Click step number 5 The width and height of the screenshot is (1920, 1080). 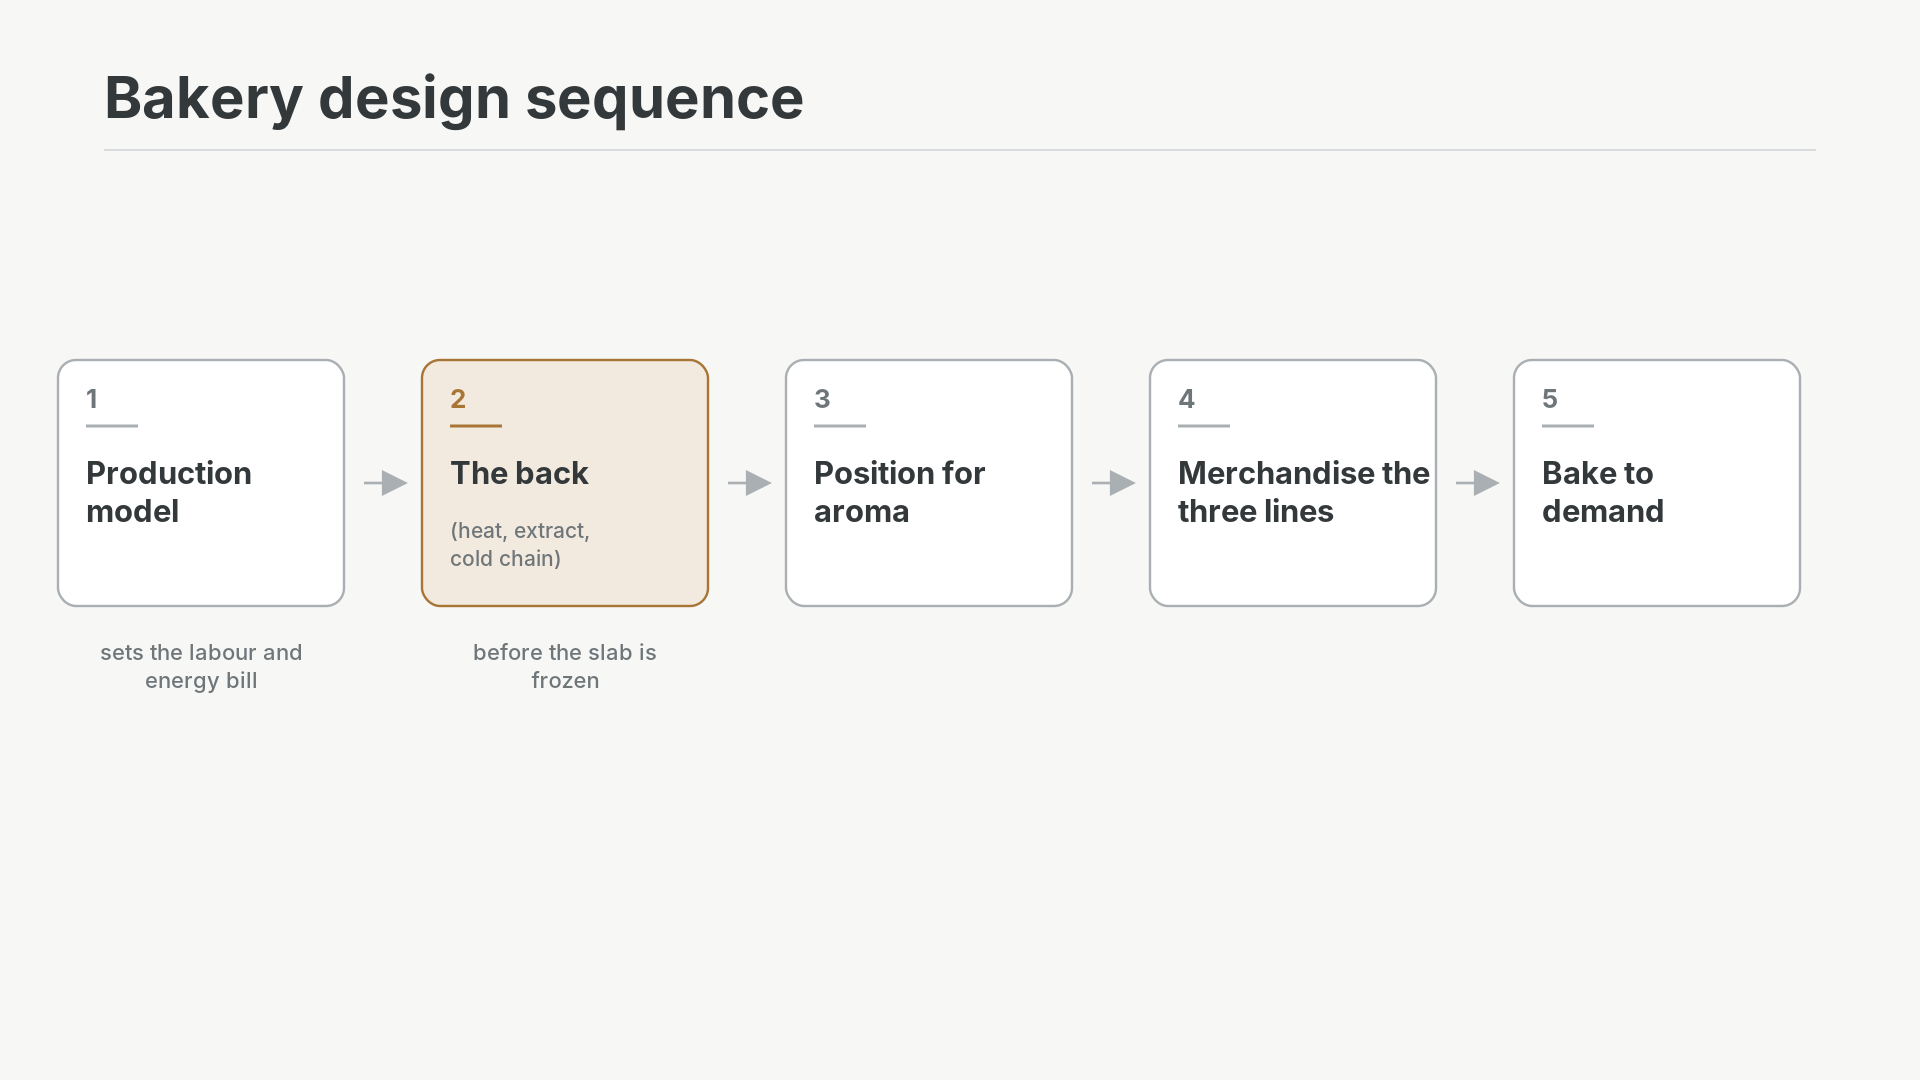[1550, 399]
